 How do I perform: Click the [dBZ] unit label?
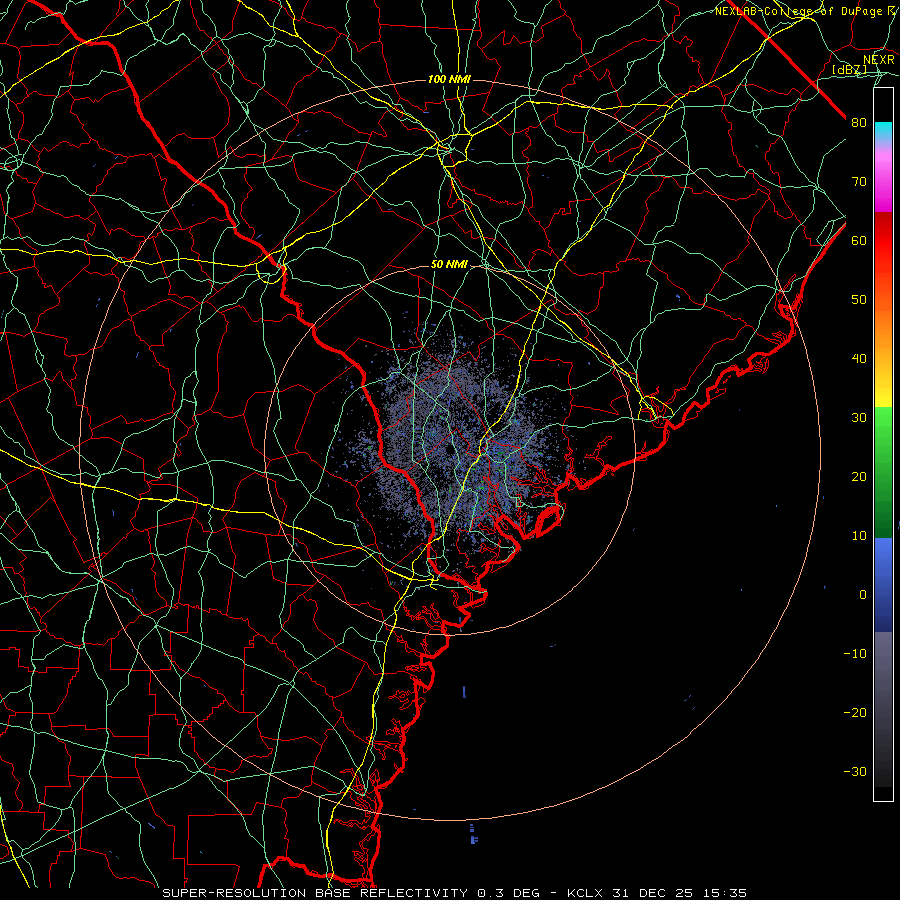pyautogui.click(x=849, y=69)
